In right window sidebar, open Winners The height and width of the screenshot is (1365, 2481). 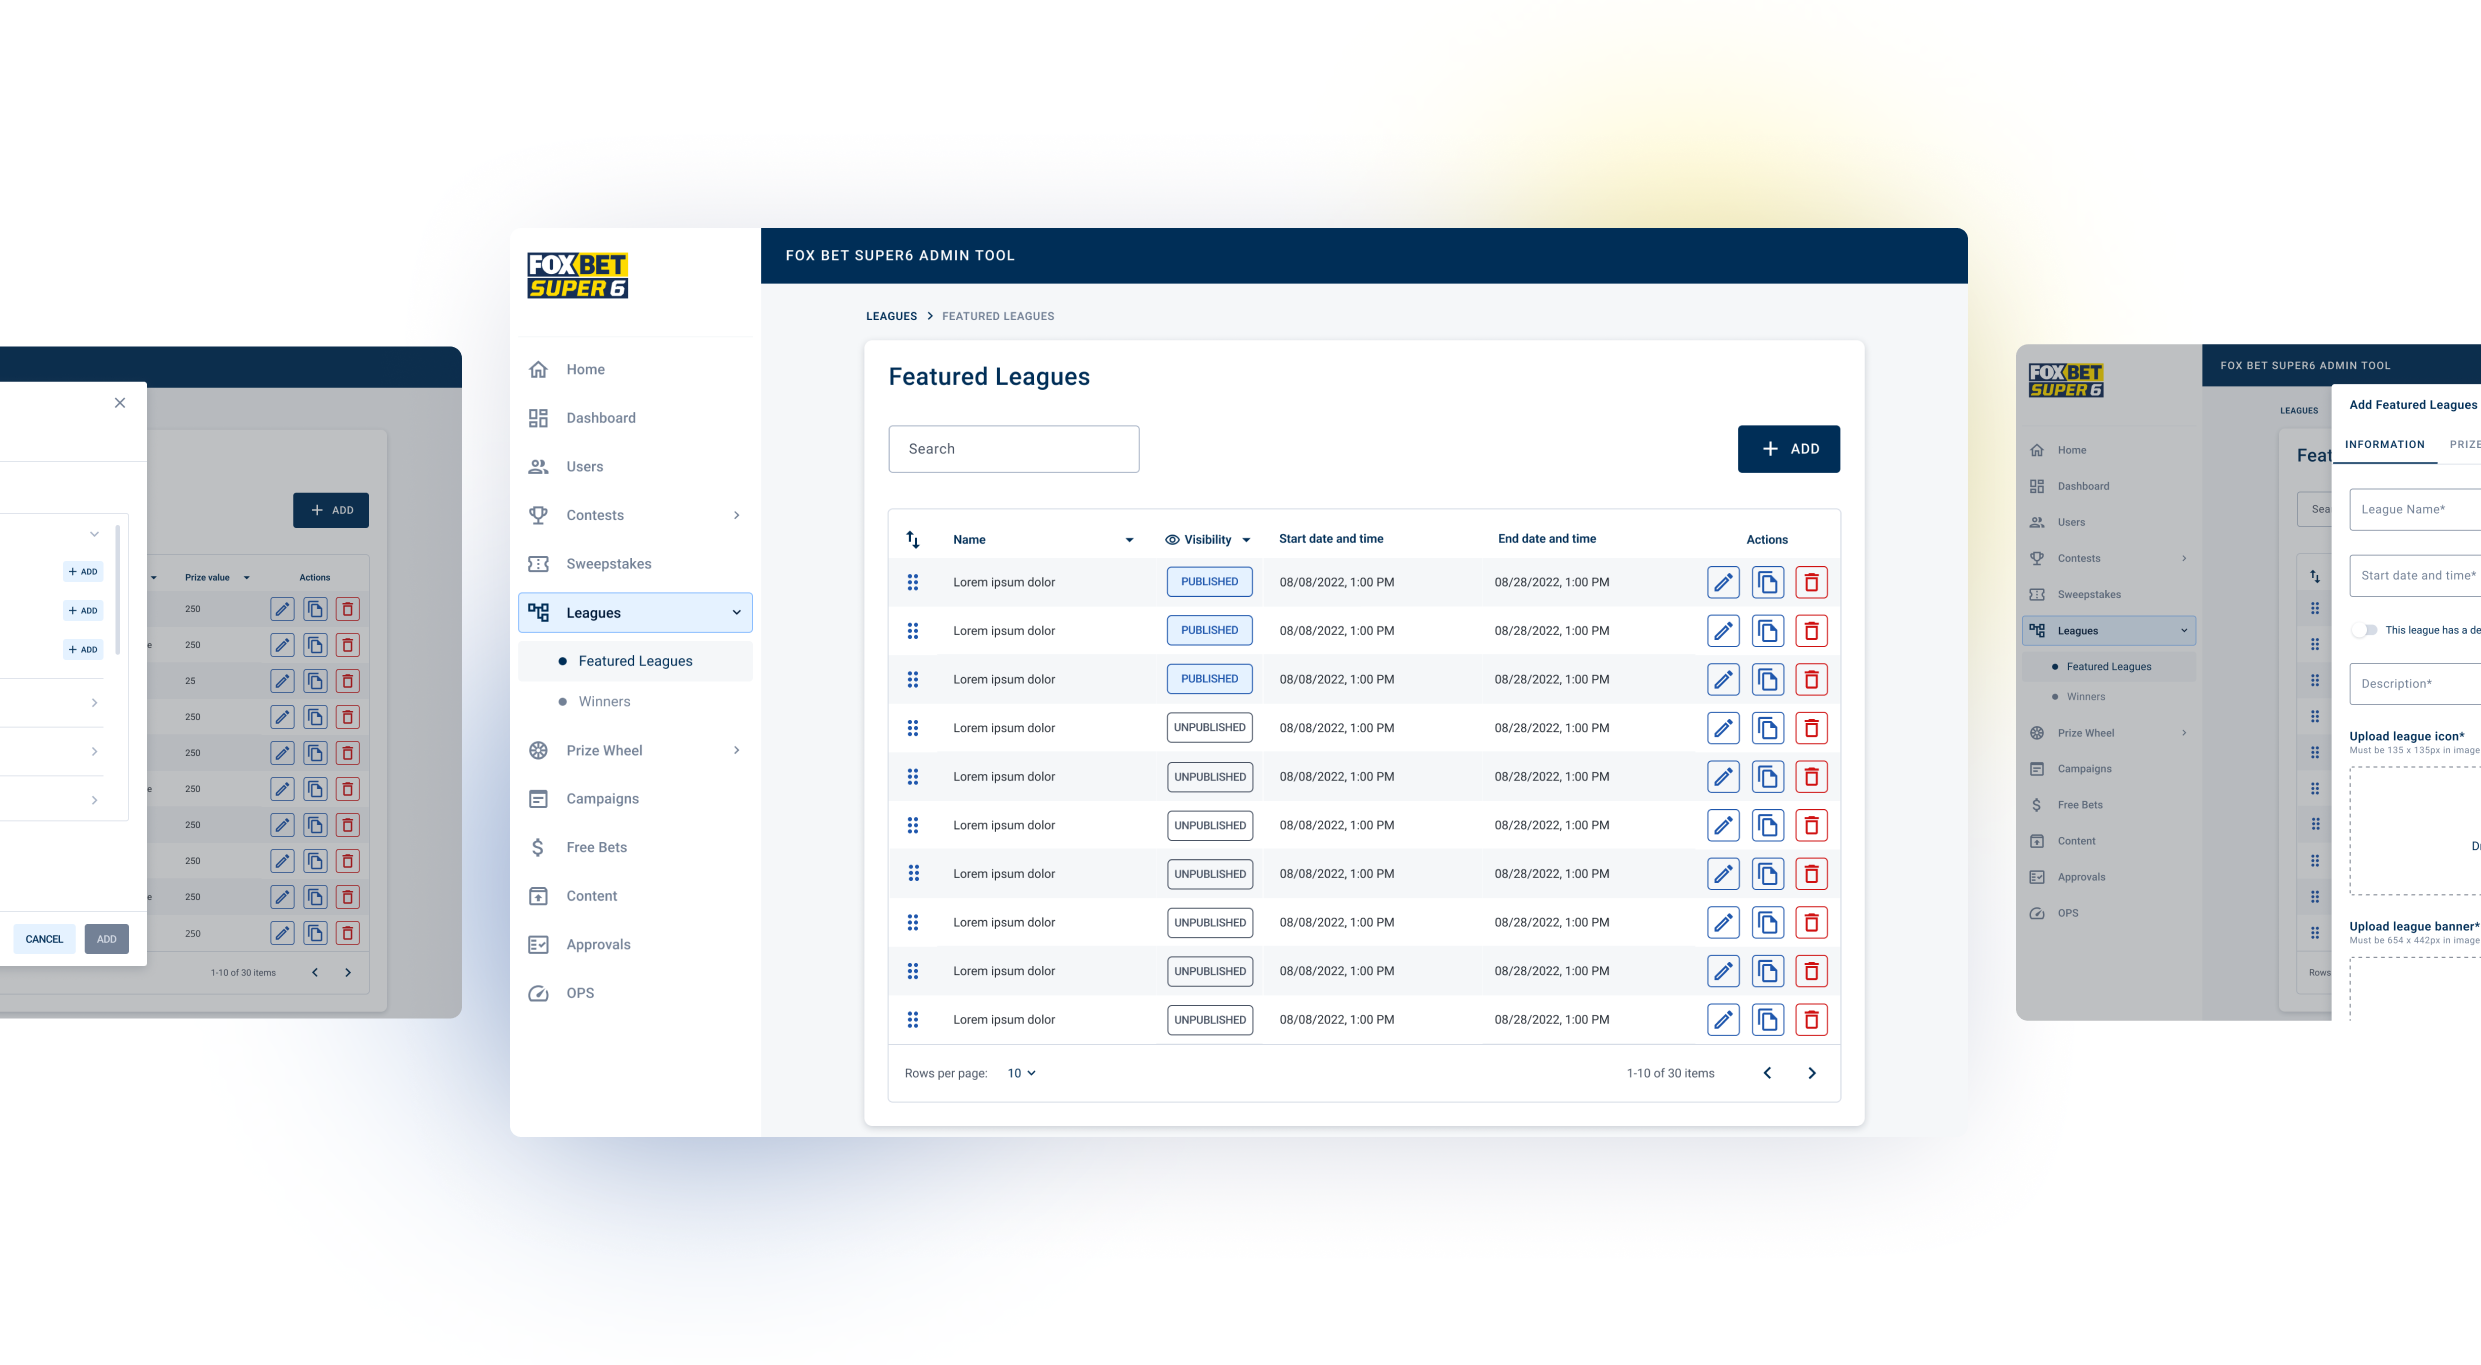(x=2085, y=697)
